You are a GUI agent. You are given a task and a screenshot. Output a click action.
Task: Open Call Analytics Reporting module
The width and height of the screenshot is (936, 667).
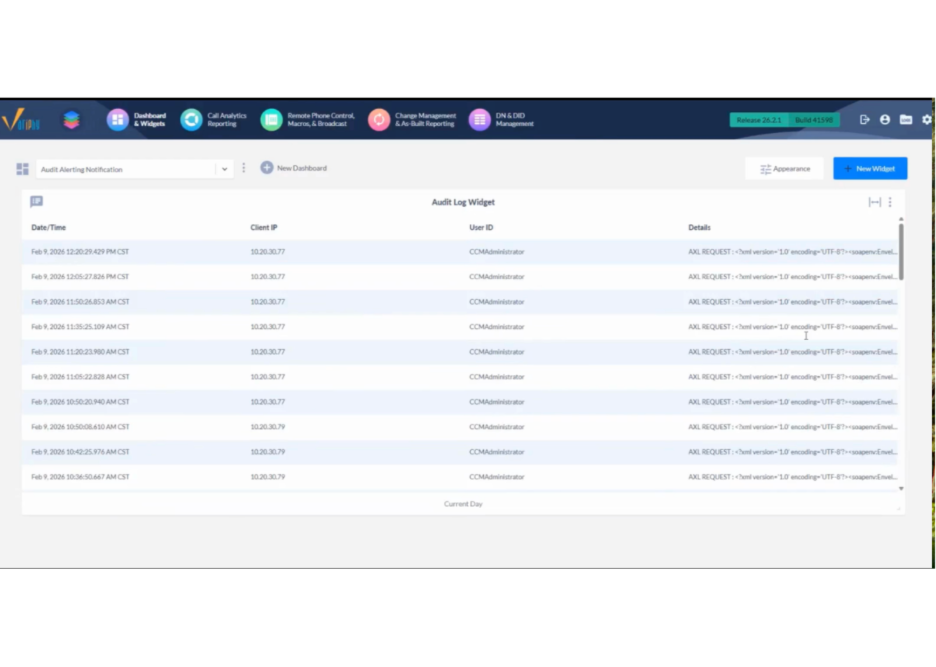[214, 120]
